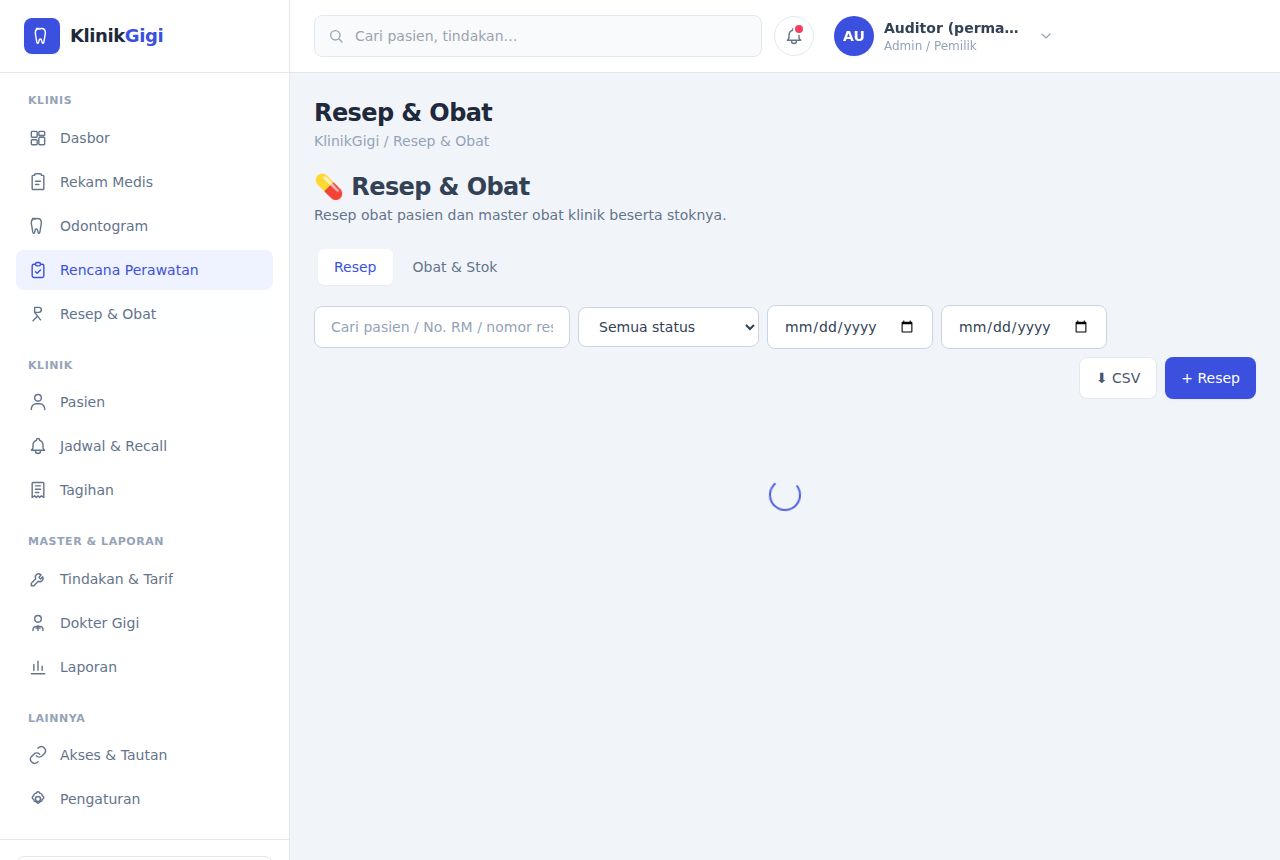This screenshot has width=1280, height=860.
Task: Select the Laporan chart icon
Action: (x=38, y=667)
